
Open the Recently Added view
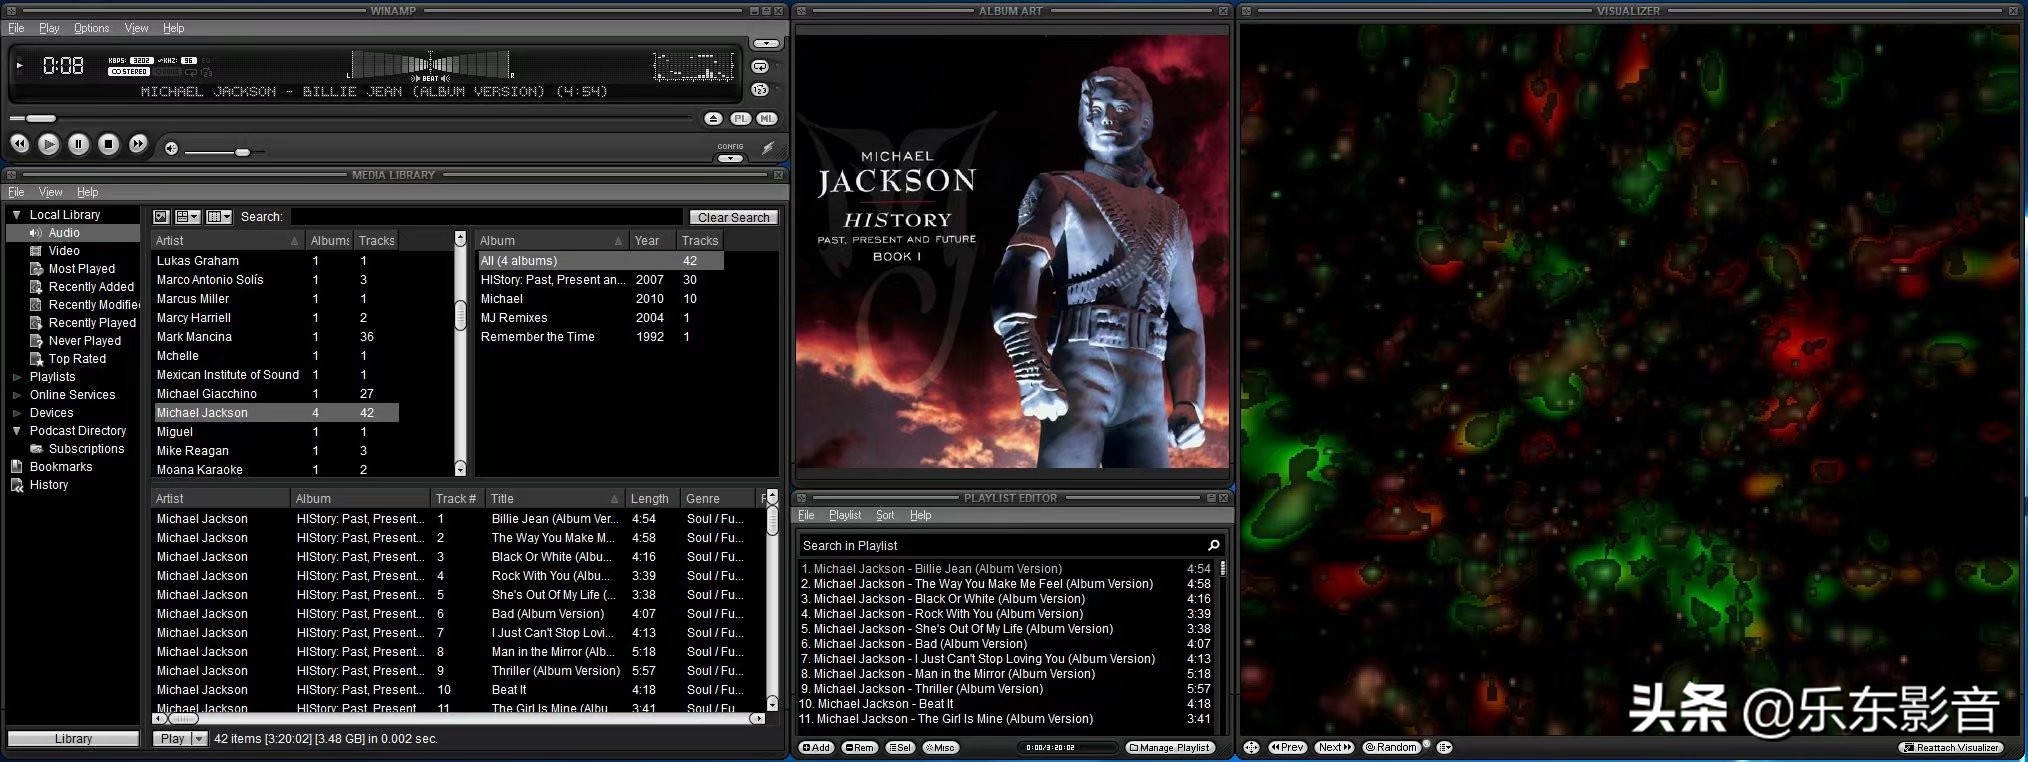point(91,287)
